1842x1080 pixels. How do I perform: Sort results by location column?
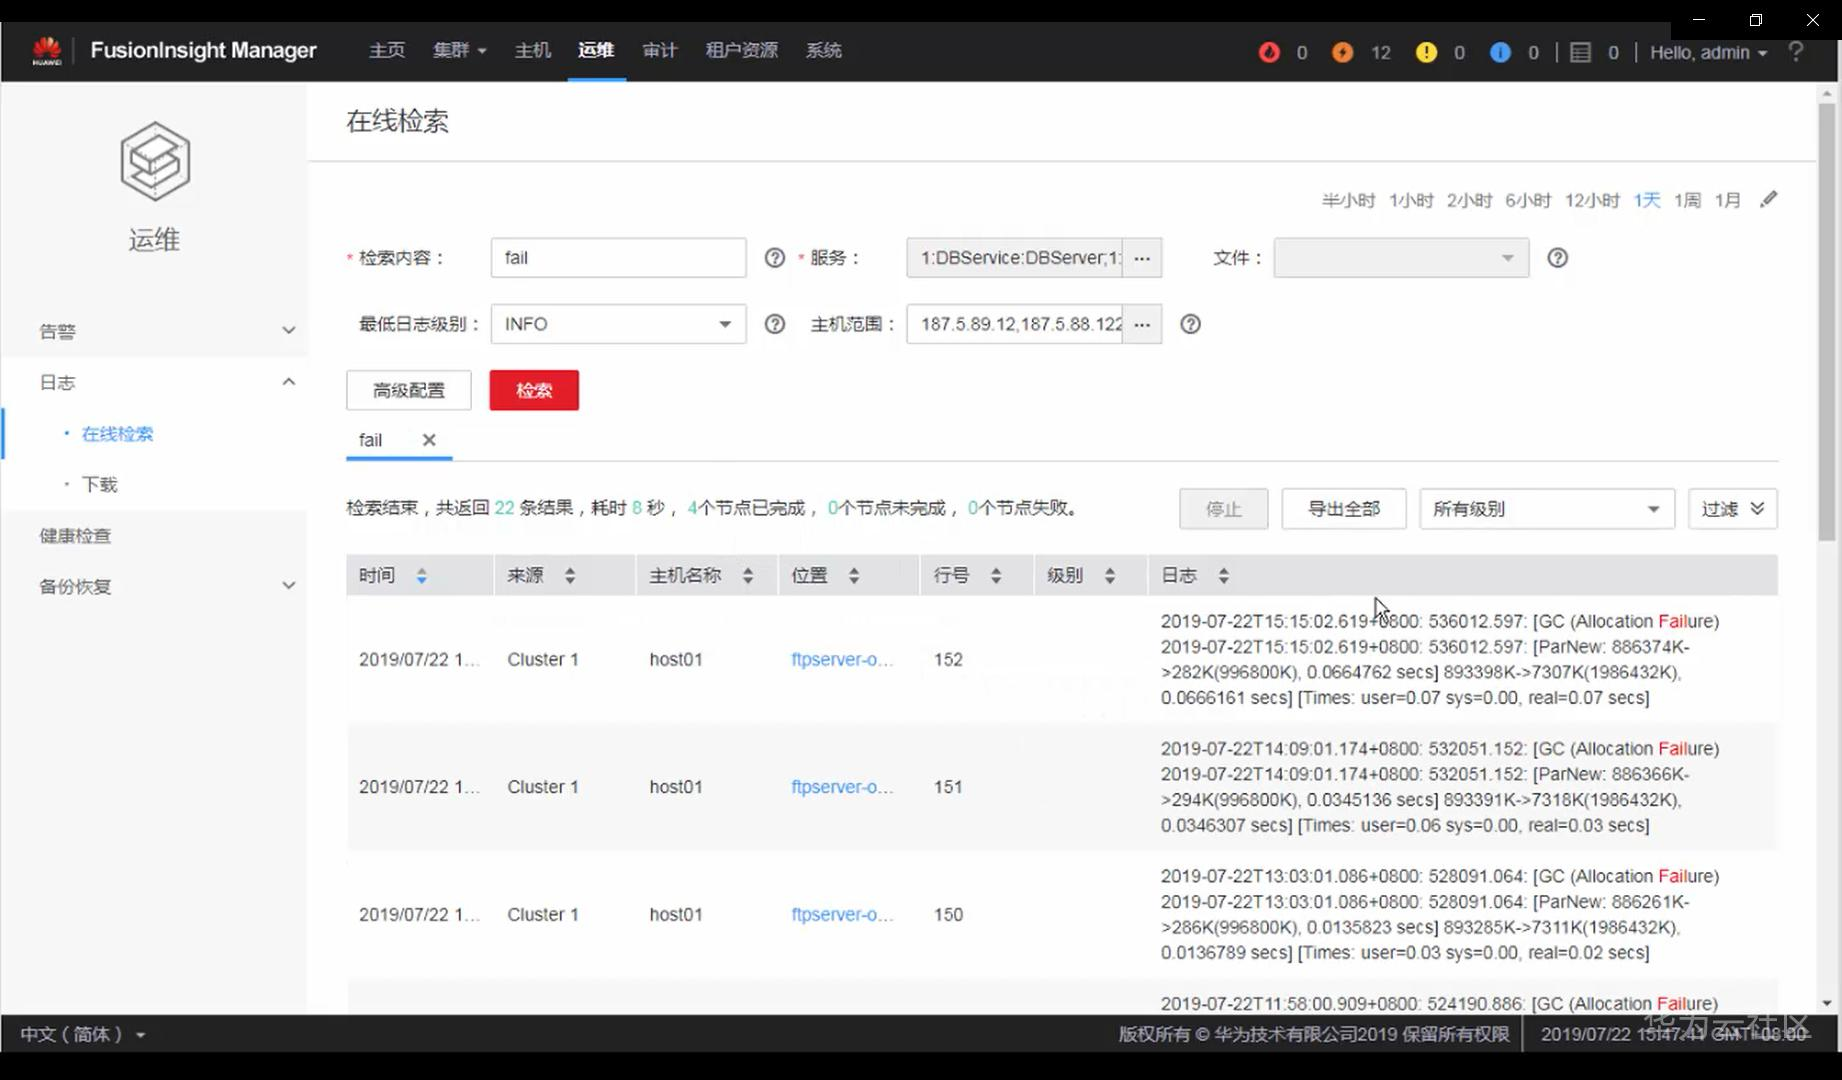click(x=854, y=576)
